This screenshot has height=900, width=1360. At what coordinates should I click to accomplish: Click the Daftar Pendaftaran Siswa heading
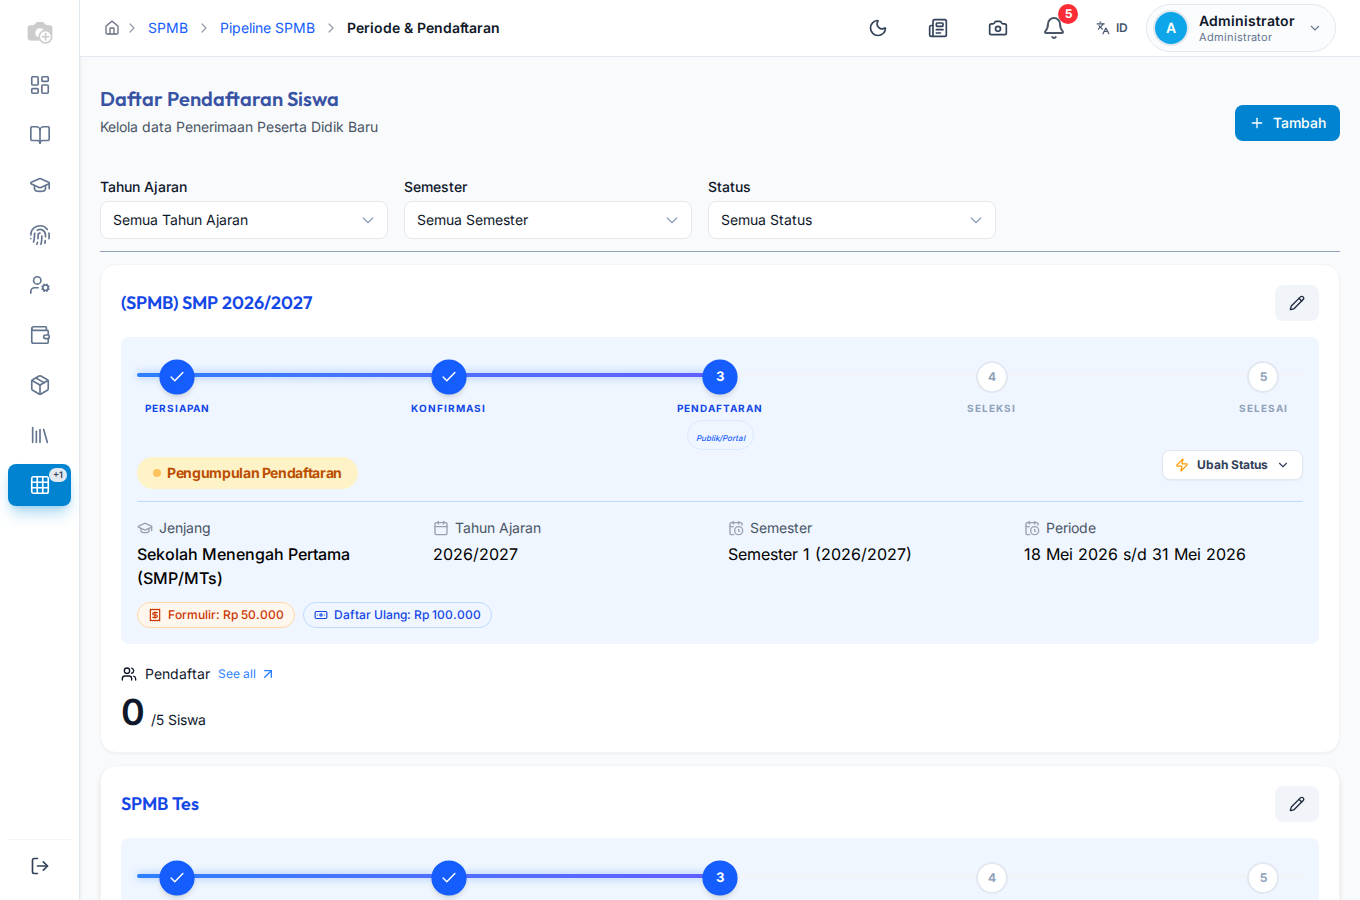point(219,99)
